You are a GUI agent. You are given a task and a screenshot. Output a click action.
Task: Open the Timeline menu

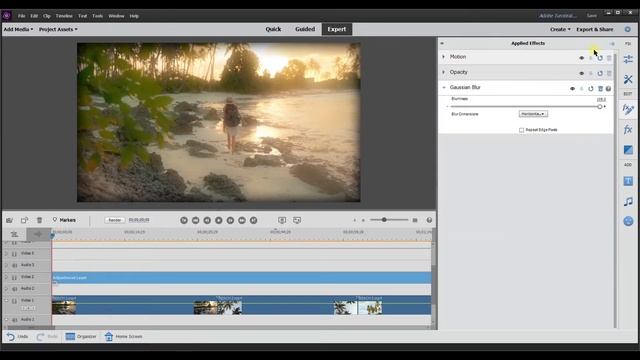click(x=64, y=16)
